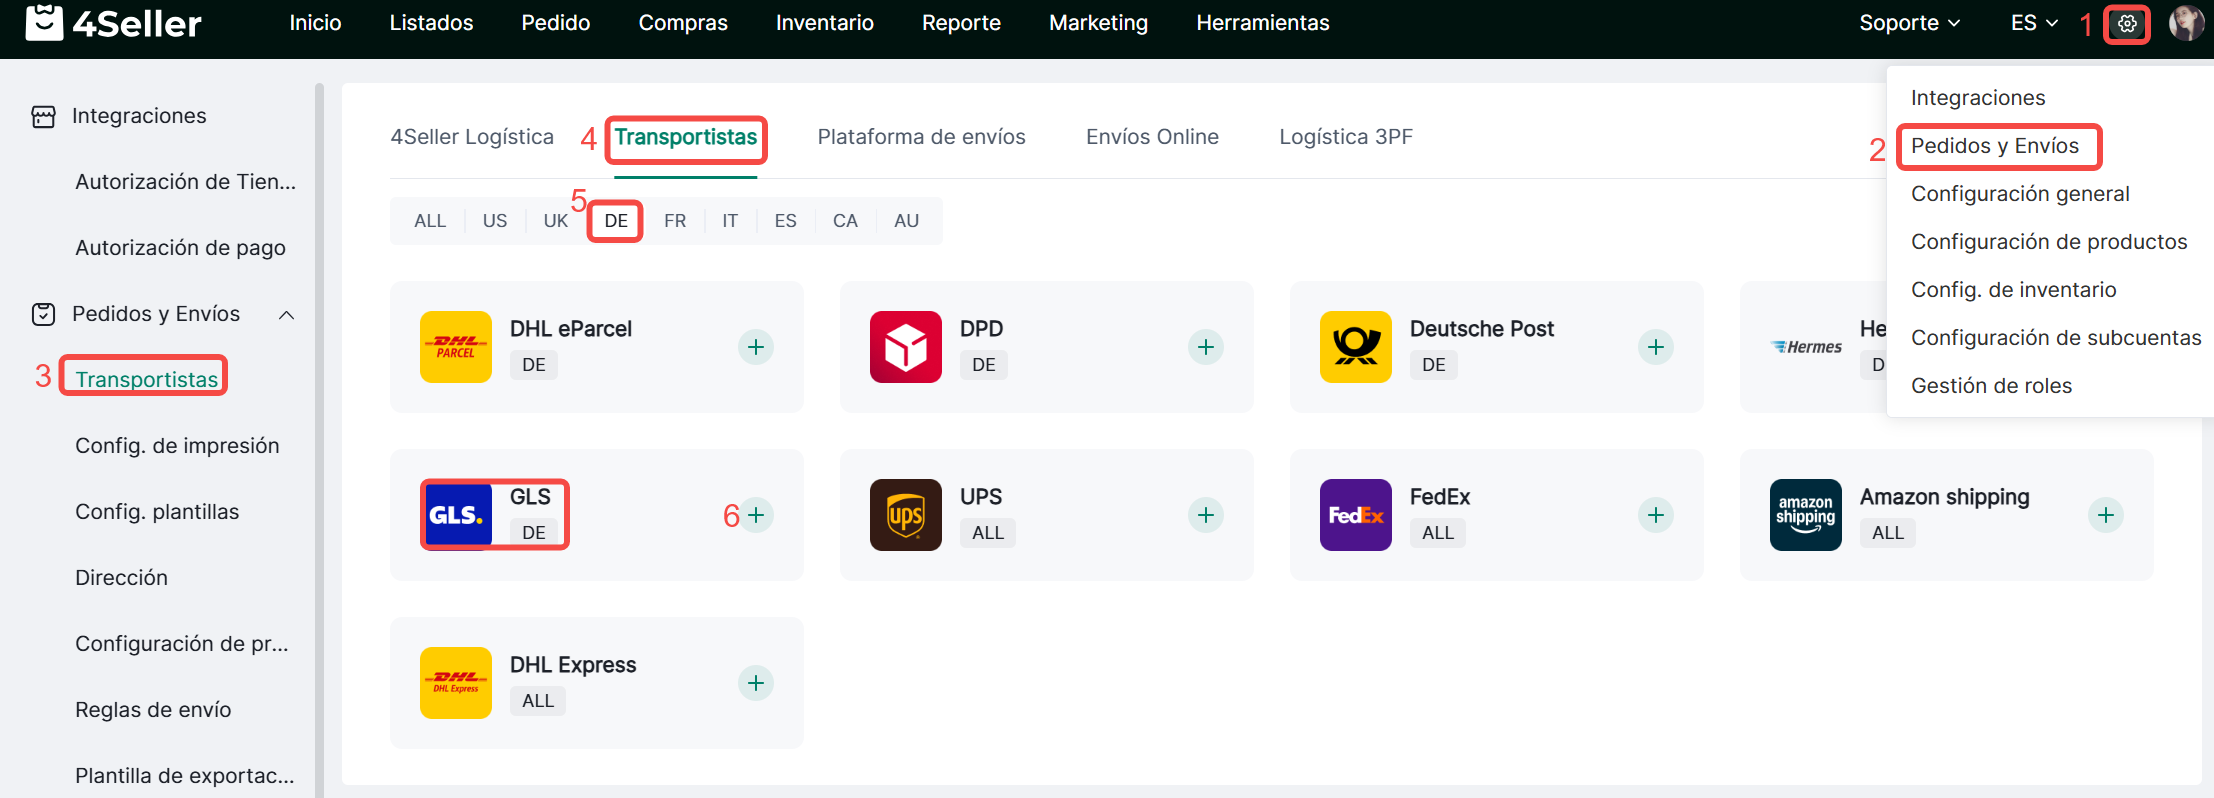Expand the Soporte dropdown
The width and height of the screenshot is (2214, 798).
[1909, 23]
